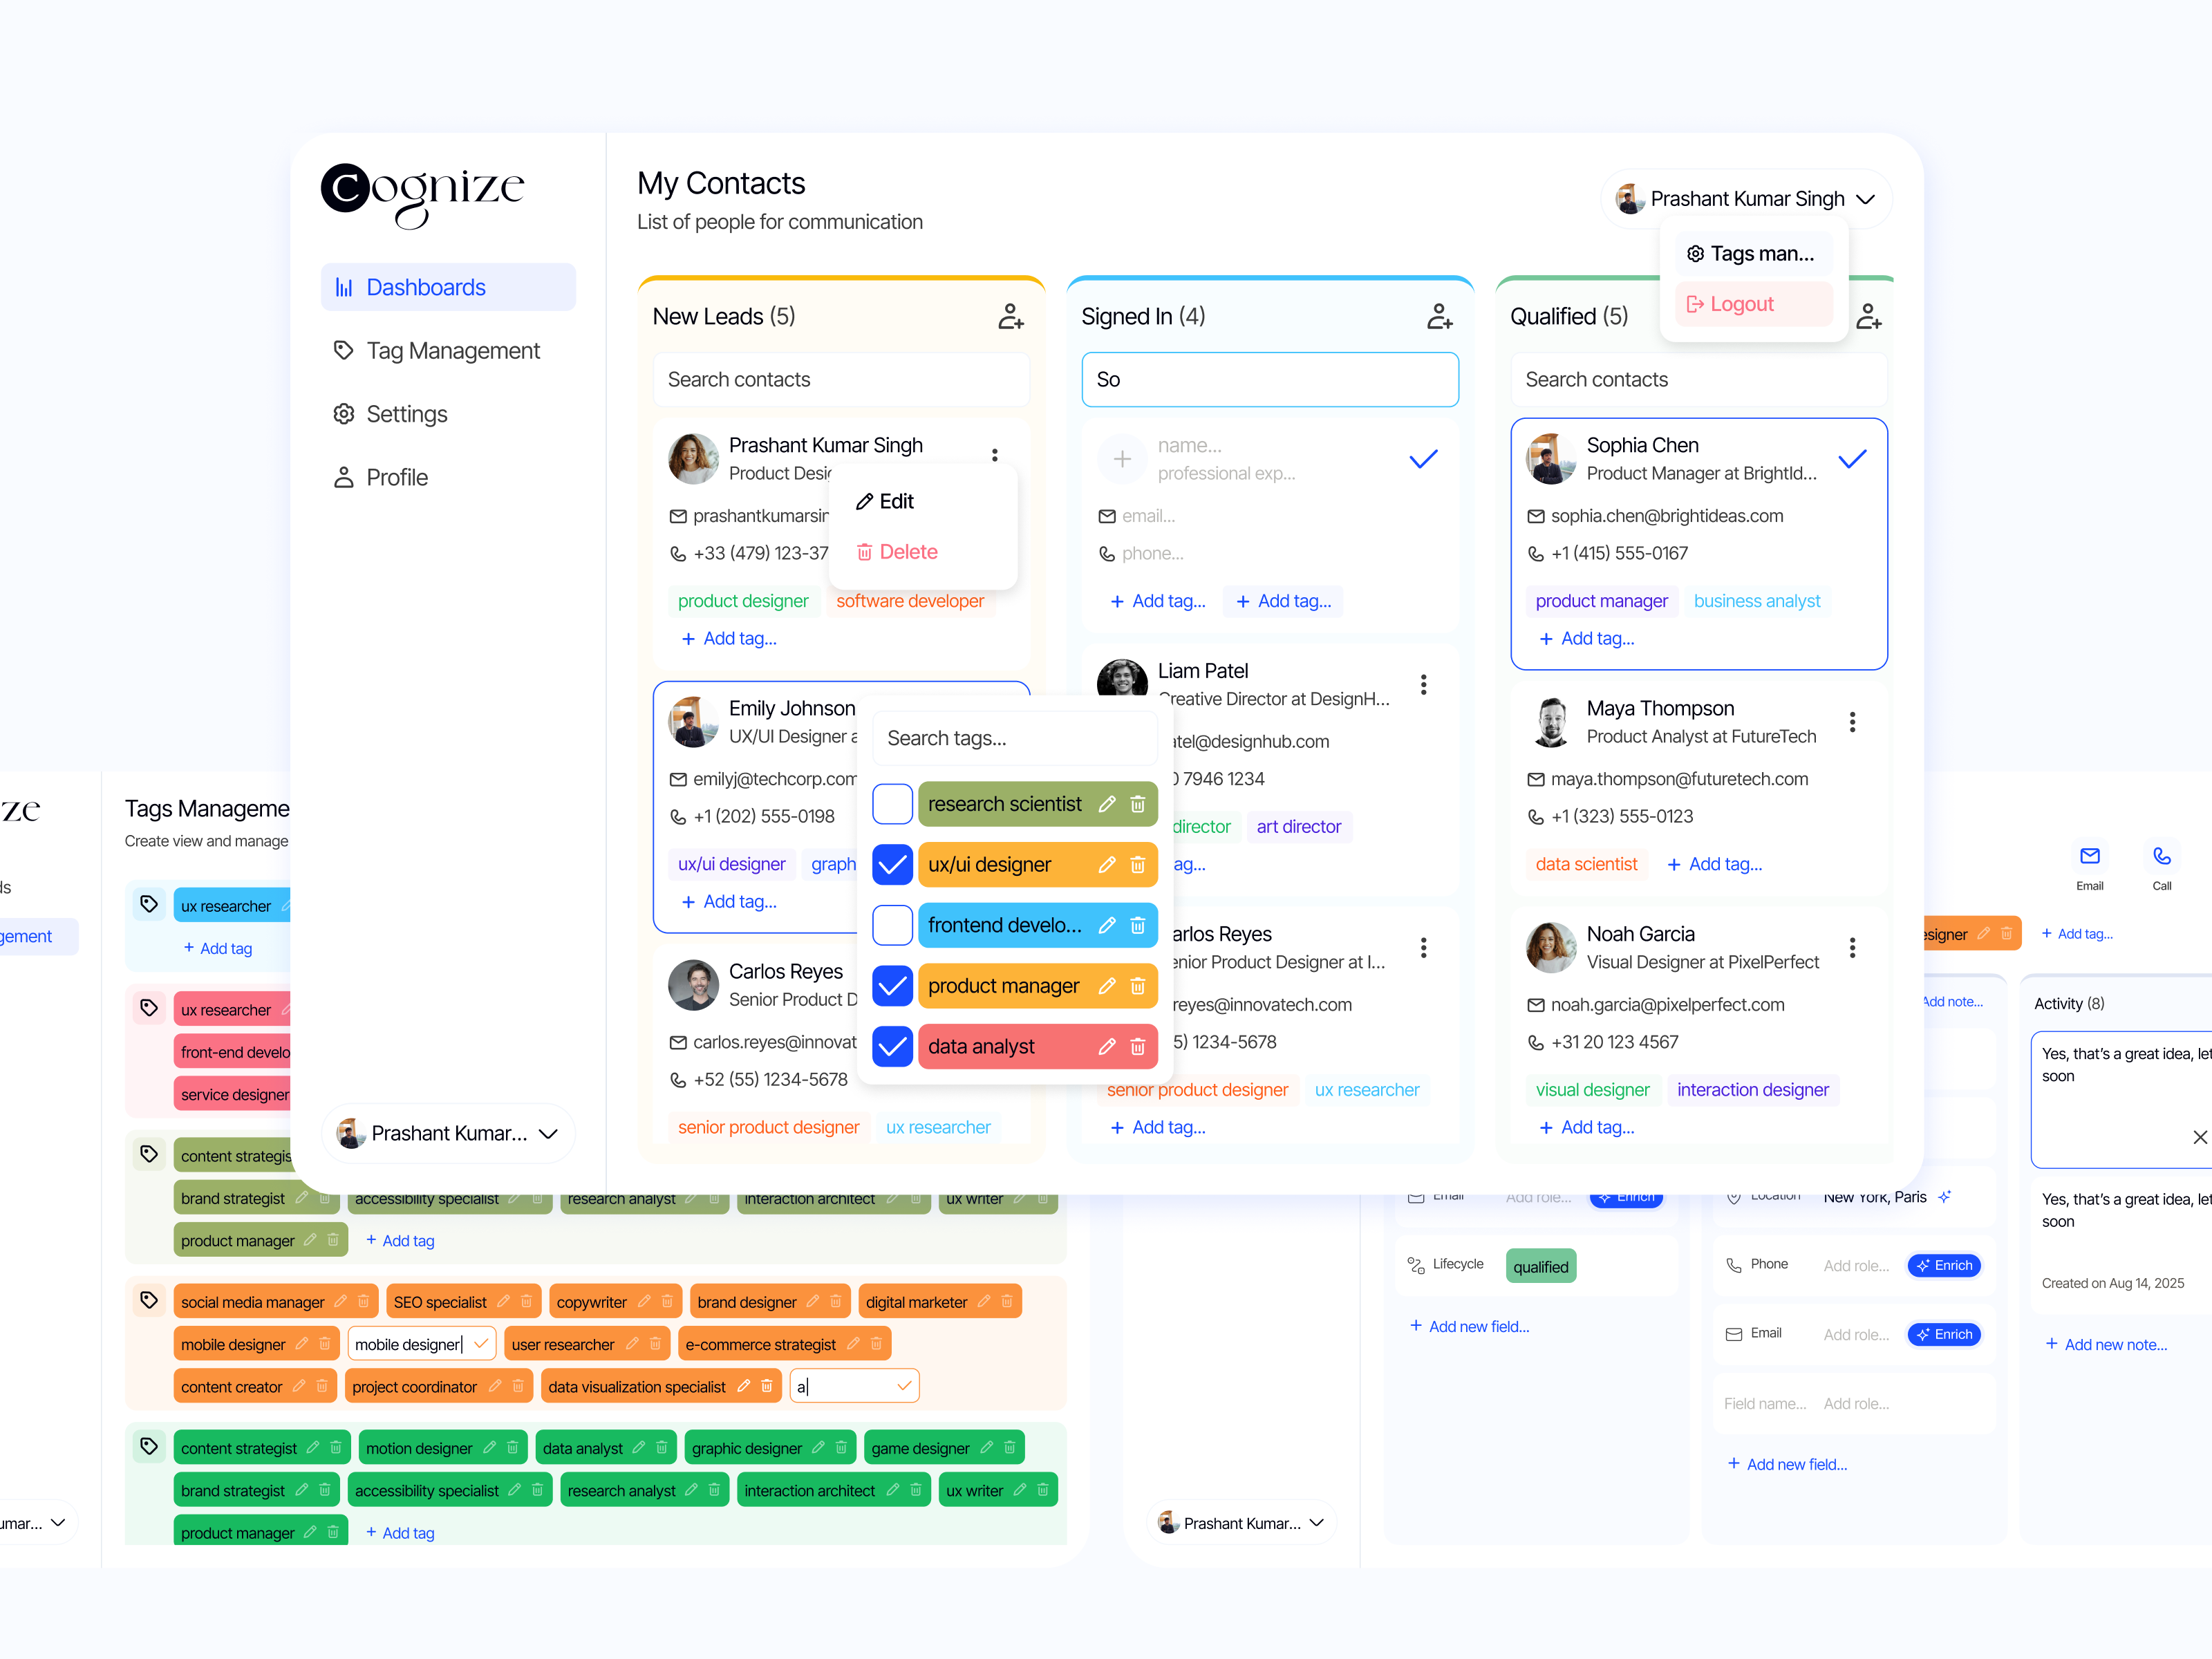Confirm mobile designer tag edit dropdown
2212x1659 pixels.
pyautogui.click(x=481, y=1344)
